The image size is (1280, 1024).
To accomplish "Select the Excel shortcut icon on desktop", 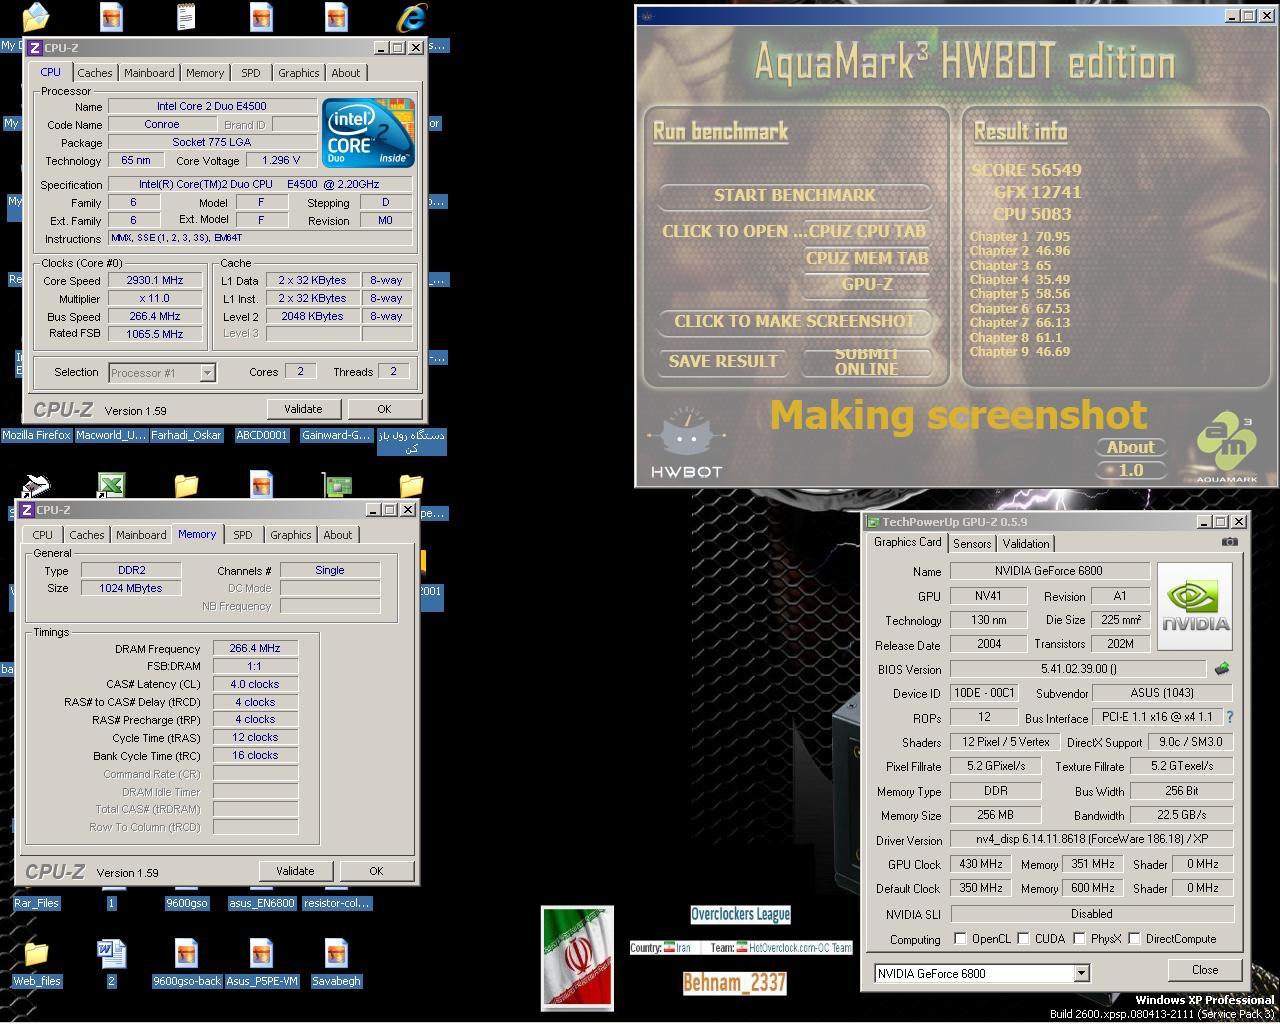I will tap(111, 486).
